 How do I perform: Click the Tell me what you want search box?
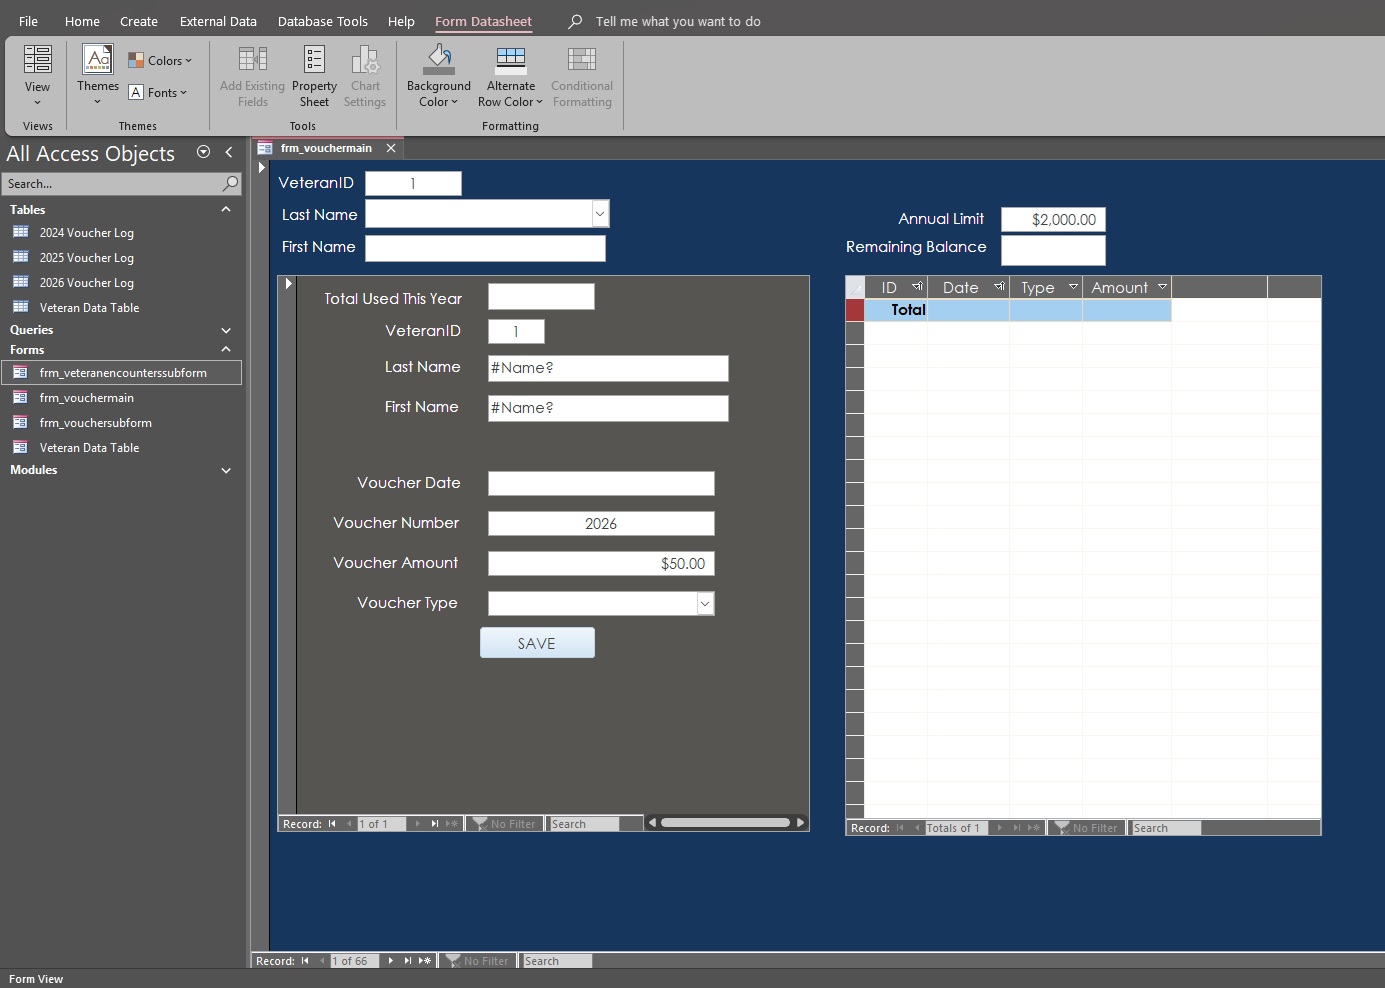677,21
